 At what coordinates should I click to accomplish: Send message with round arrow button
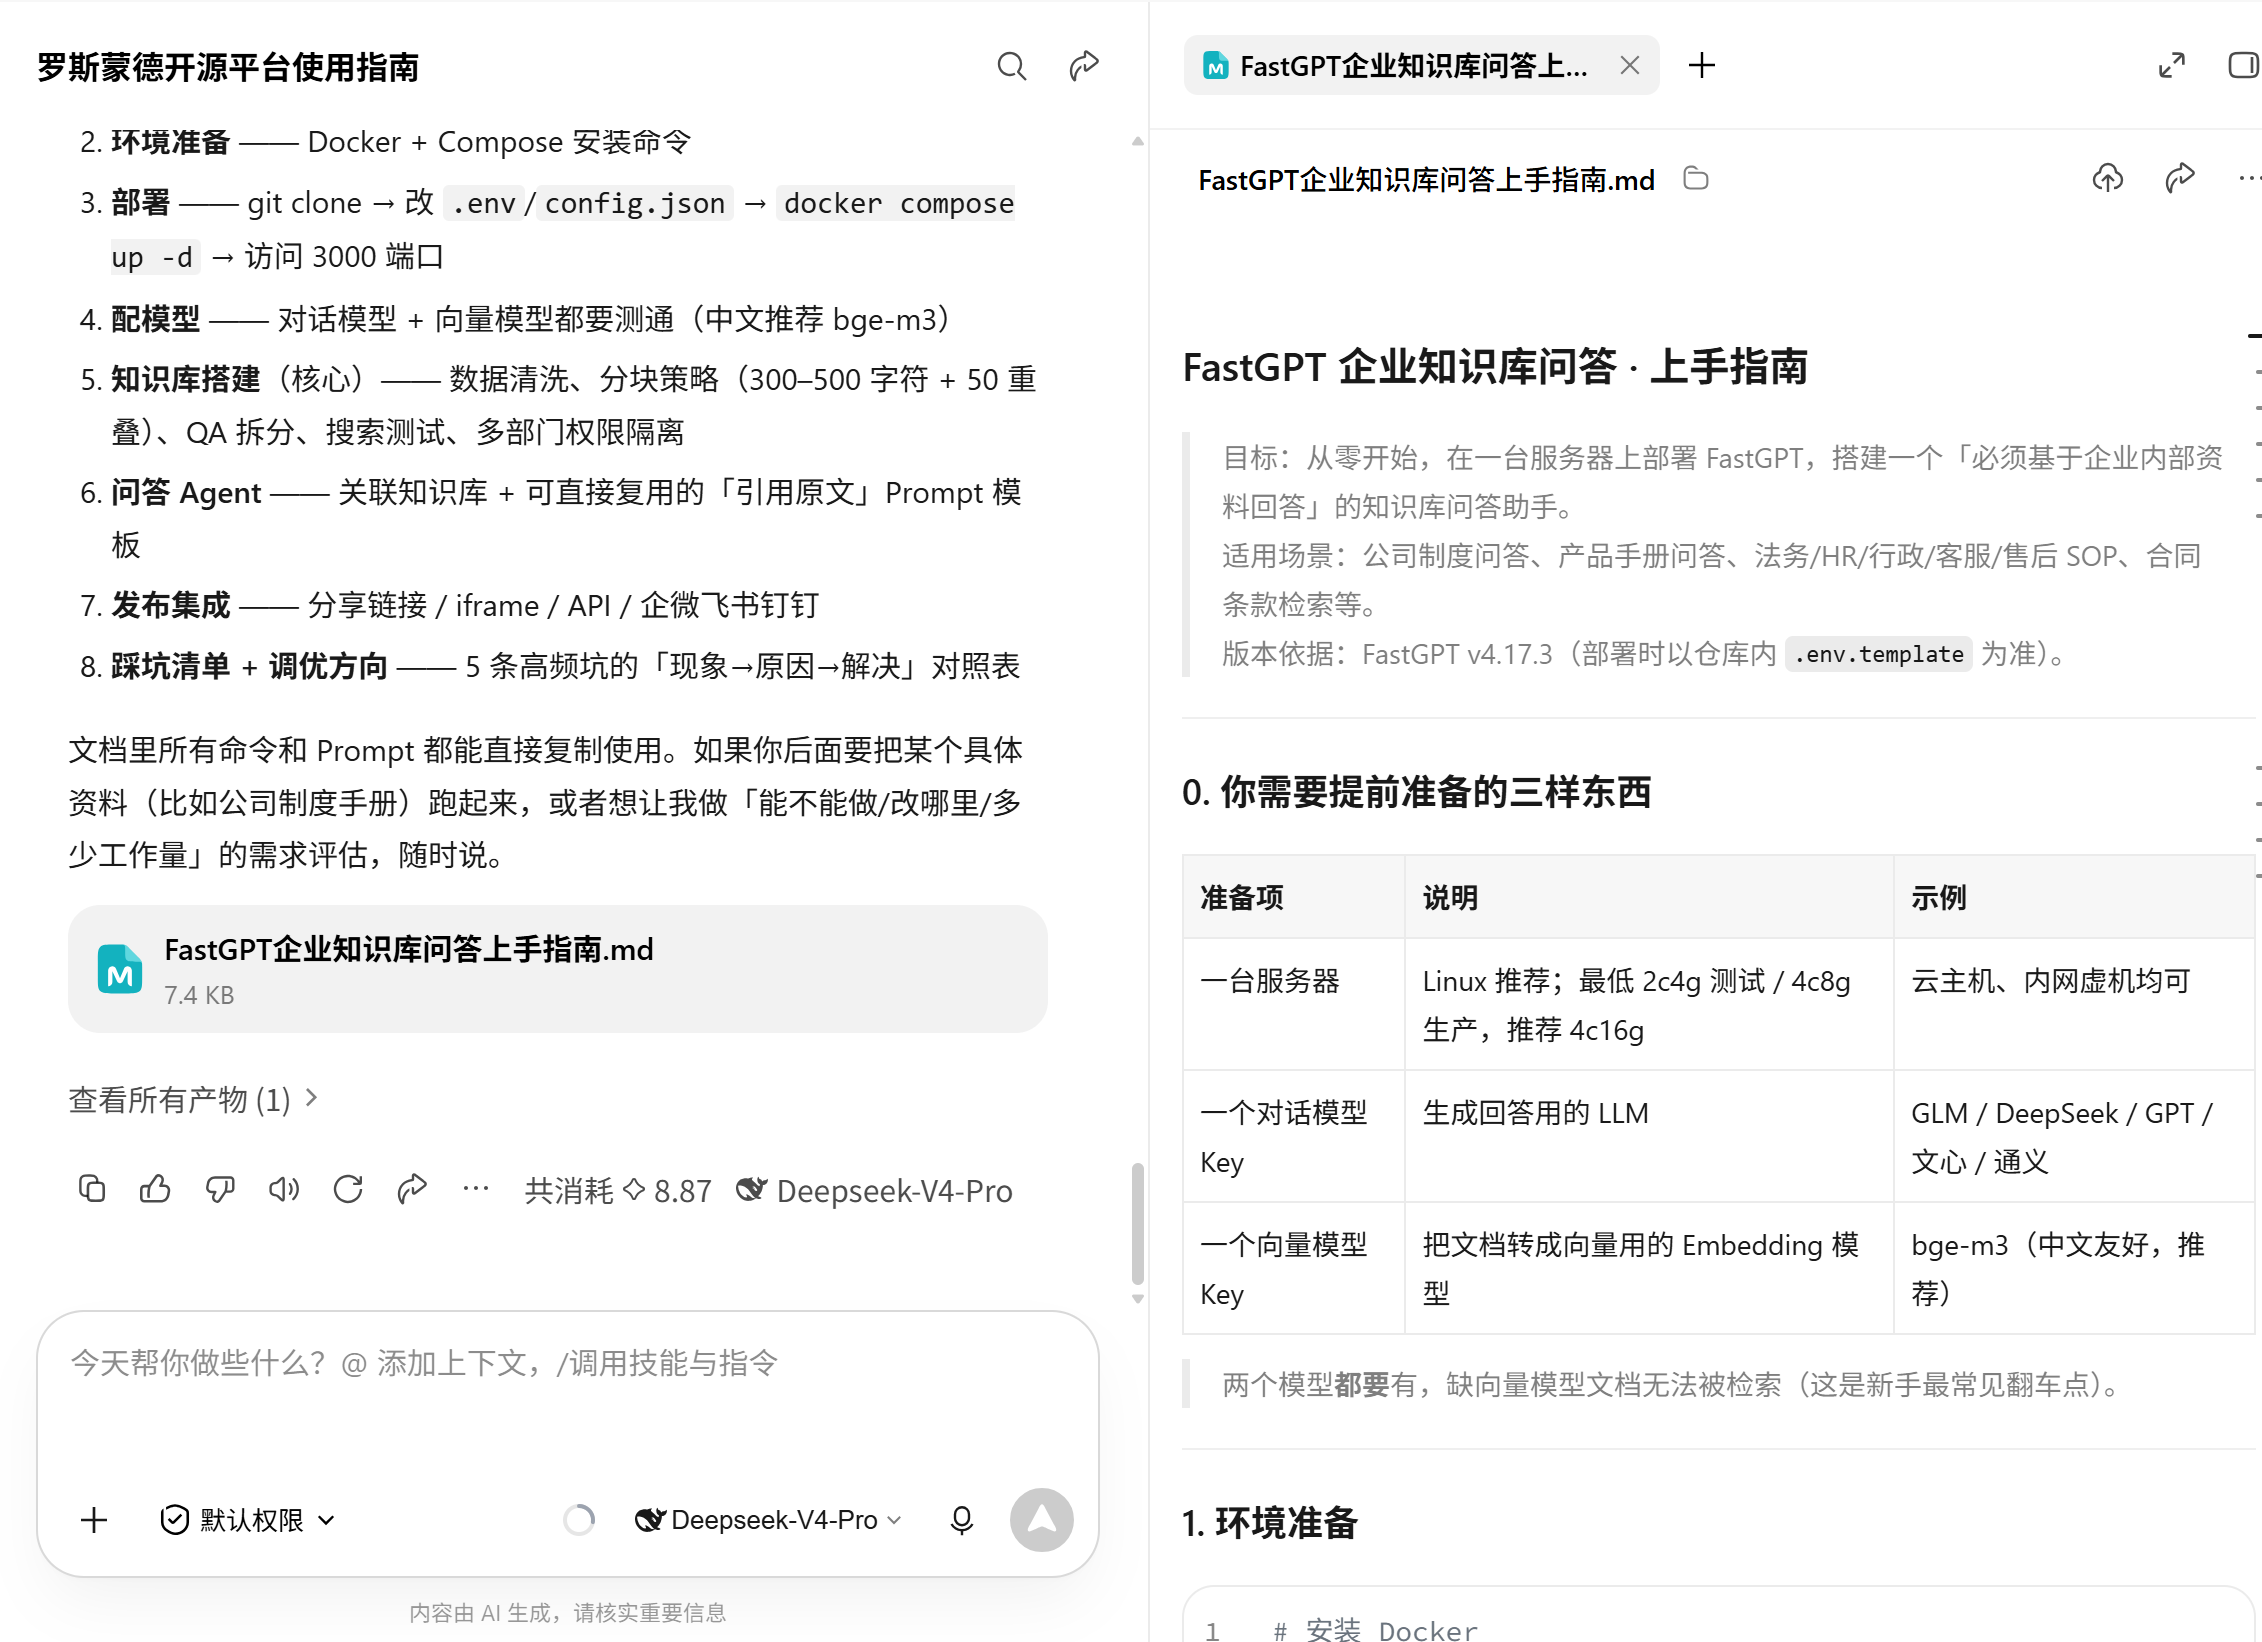pos(1041,1520)
